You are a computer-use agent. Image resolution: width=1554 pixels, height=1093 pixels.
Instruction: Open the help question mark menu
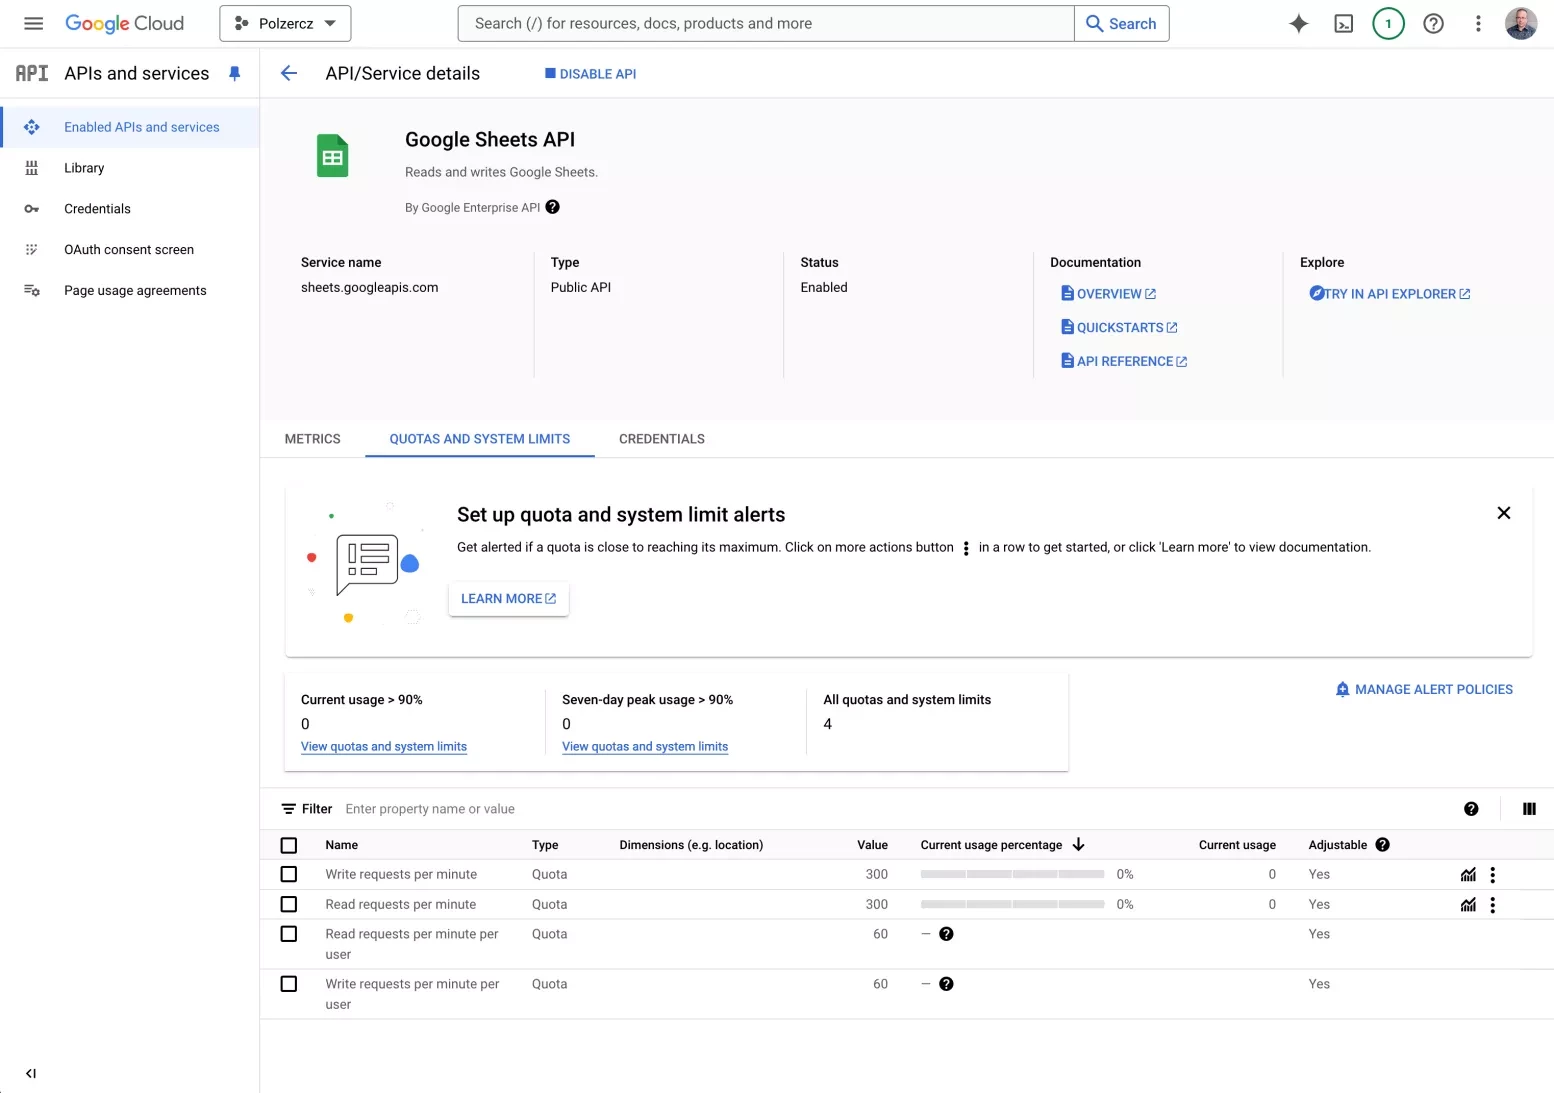pyautogui.click(x=1433, y=23)
